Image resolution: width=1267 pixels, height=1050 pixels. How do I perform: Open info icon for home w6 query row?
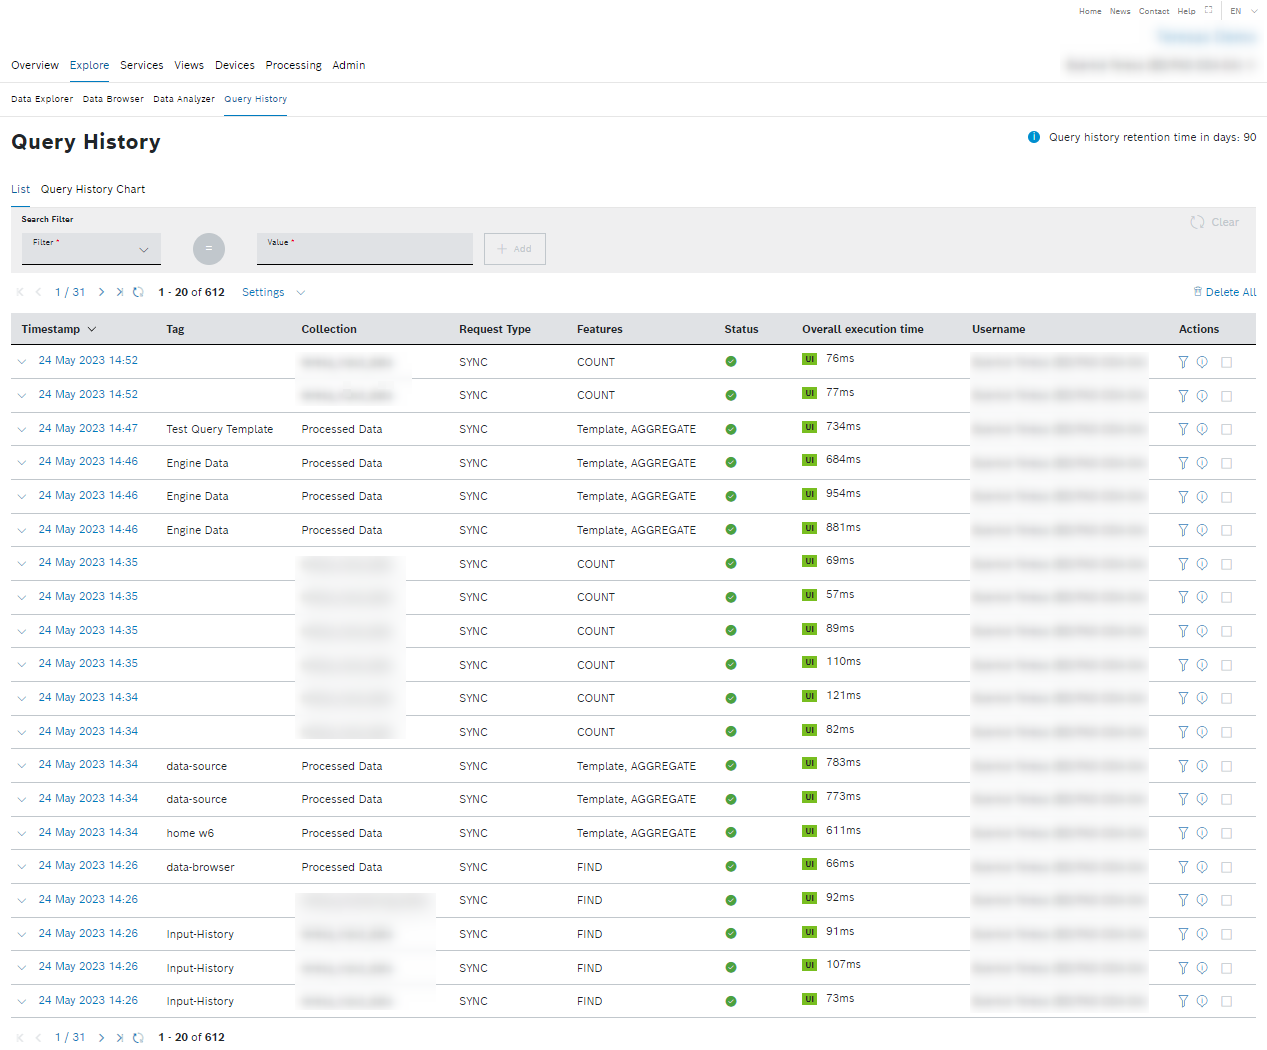[x=1202, y=833]
